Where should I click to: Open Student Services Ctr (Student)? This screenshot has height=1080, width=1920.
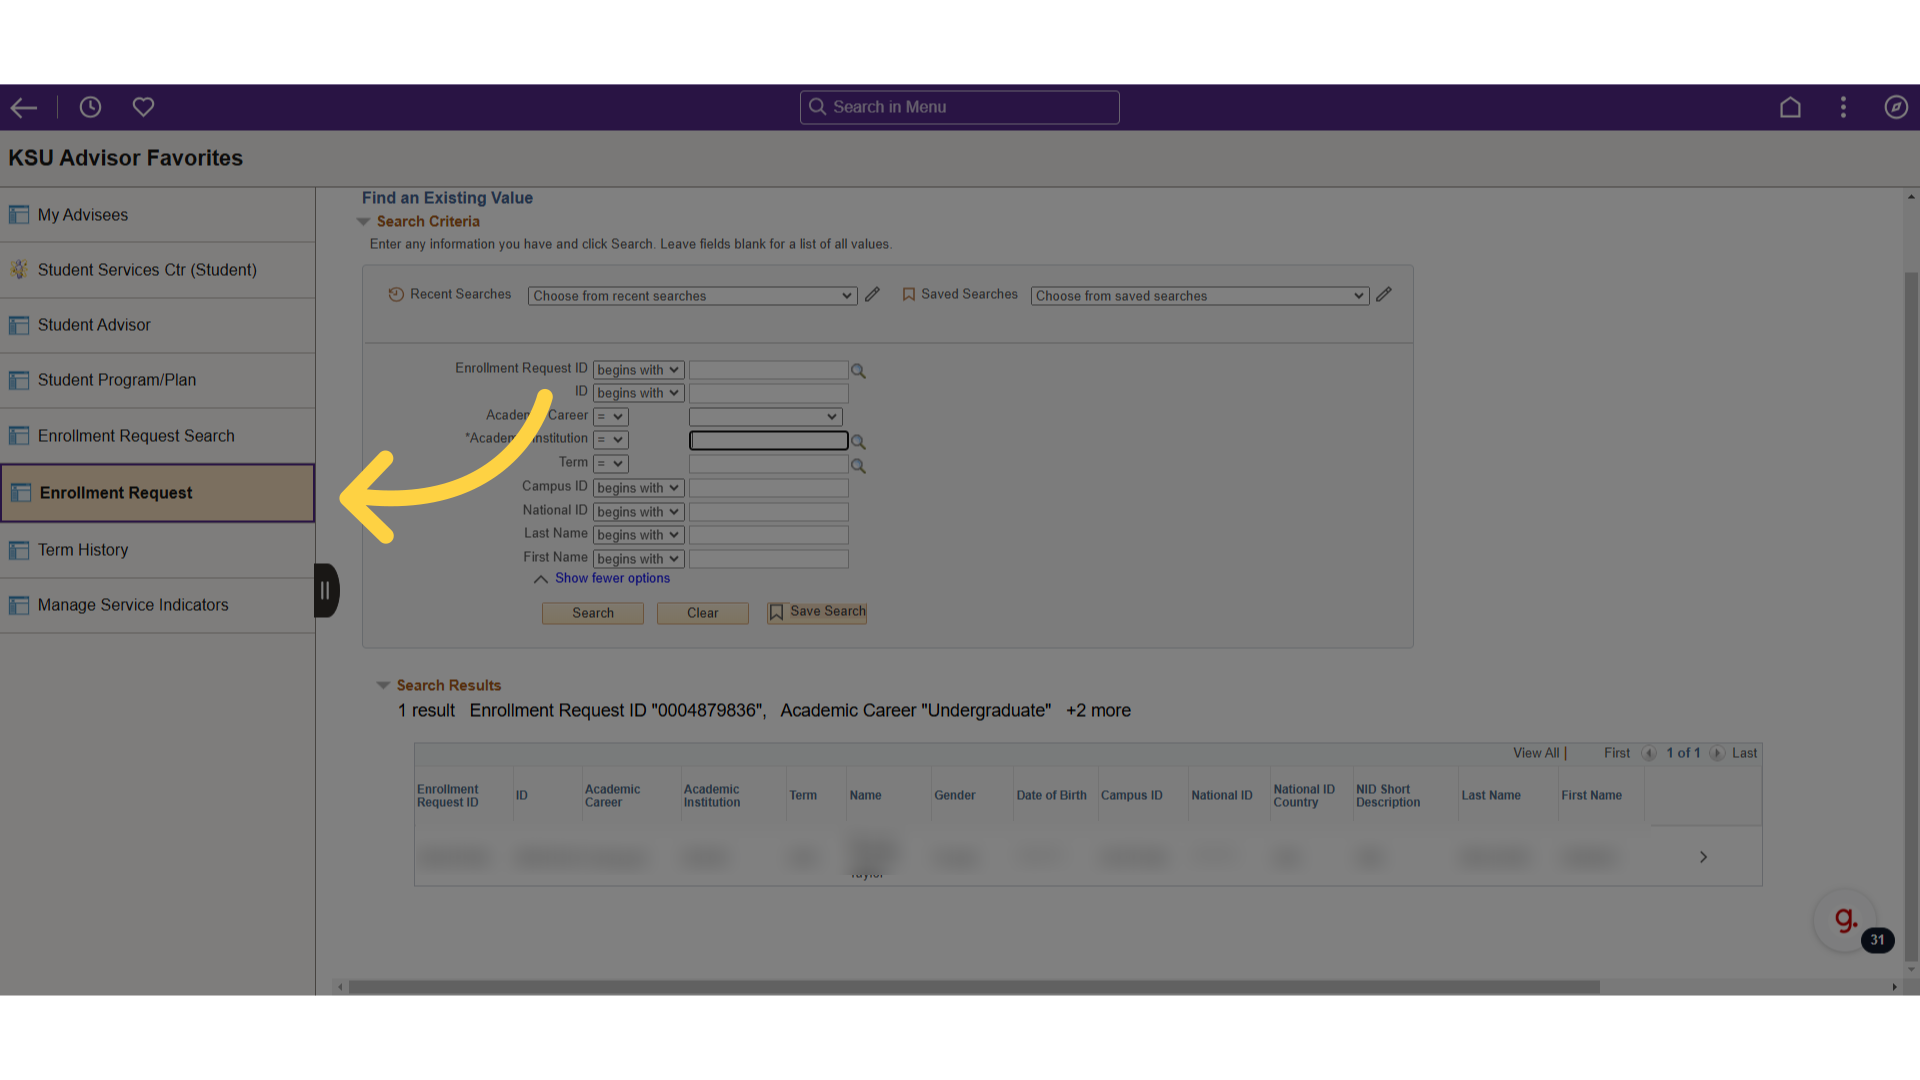pos(157,270)
